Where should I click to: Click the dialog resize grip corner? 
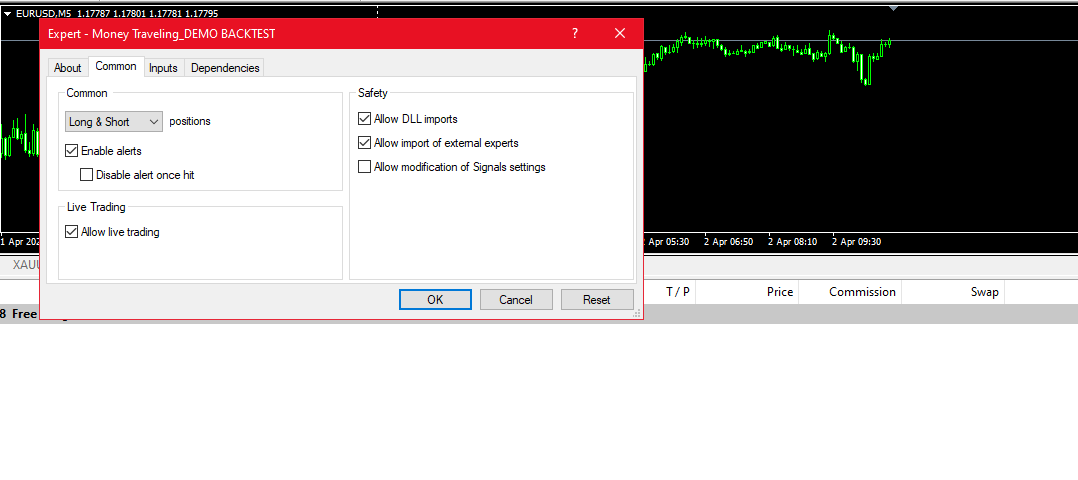point(637,313)
